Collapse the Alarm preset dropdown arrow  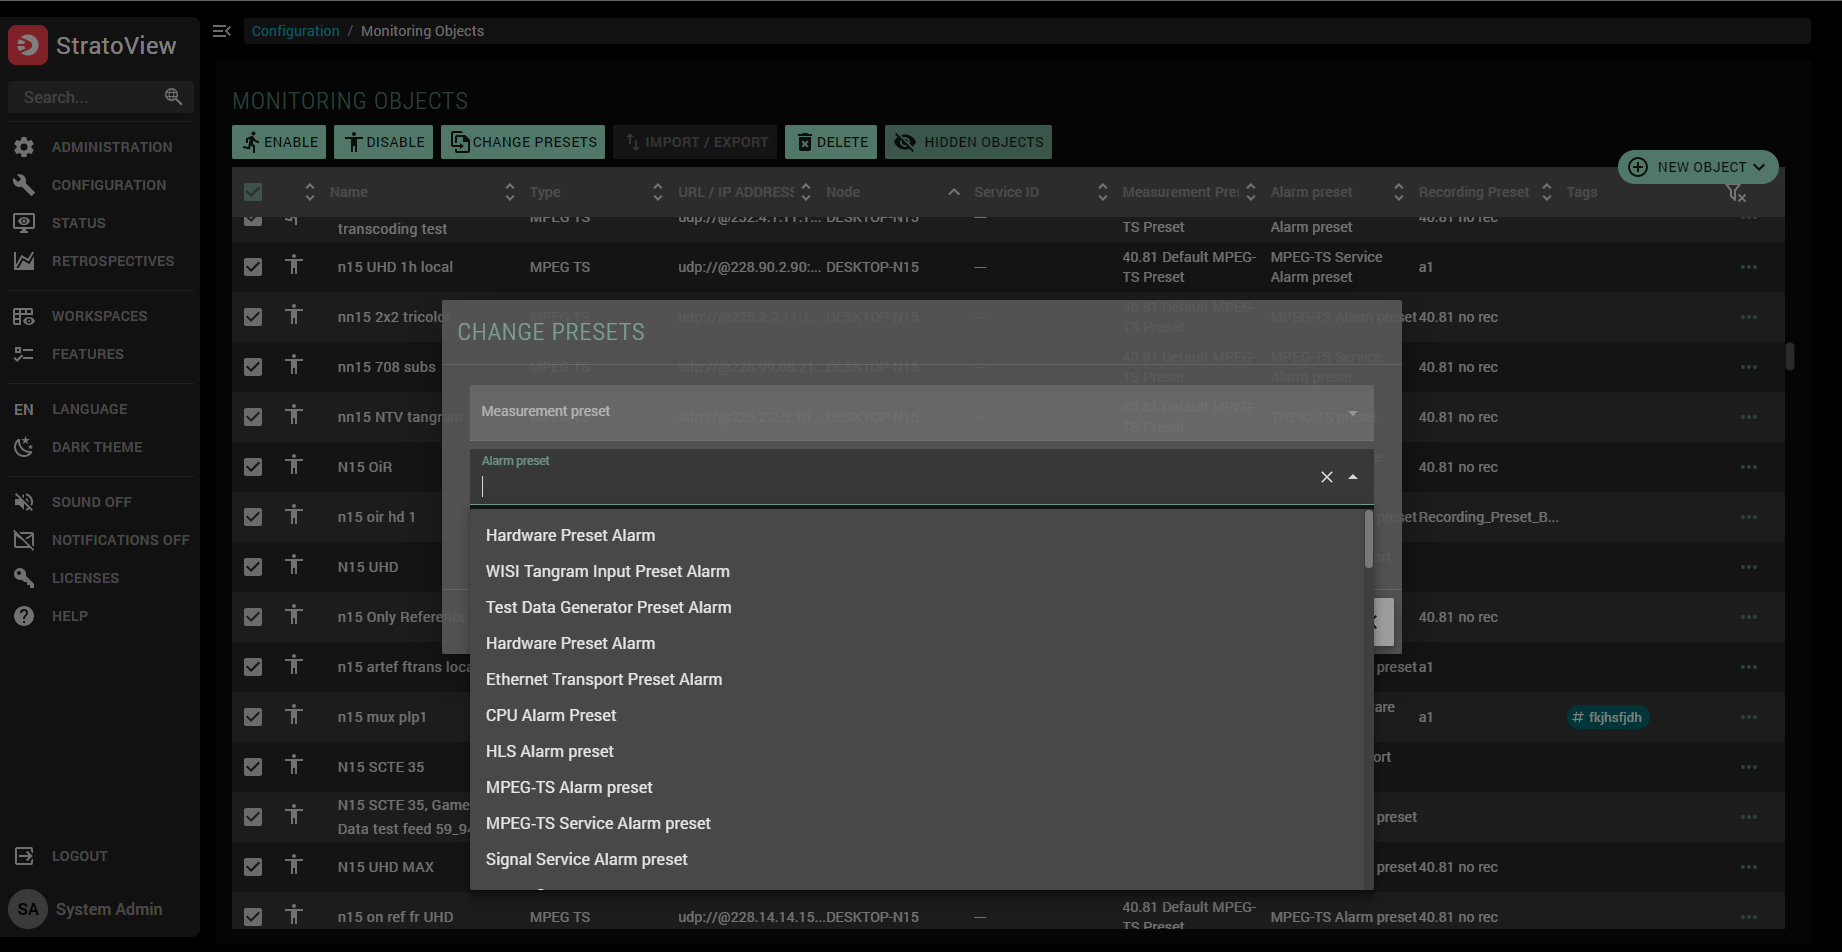[1353, 477]
